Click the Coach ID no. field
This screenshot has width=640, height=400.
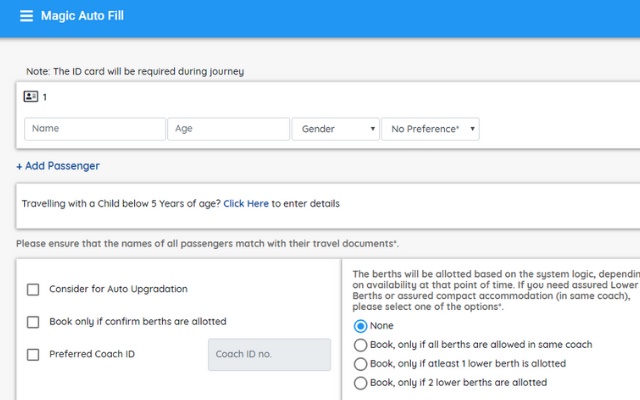pyautogui.click(x=269, y=354)
